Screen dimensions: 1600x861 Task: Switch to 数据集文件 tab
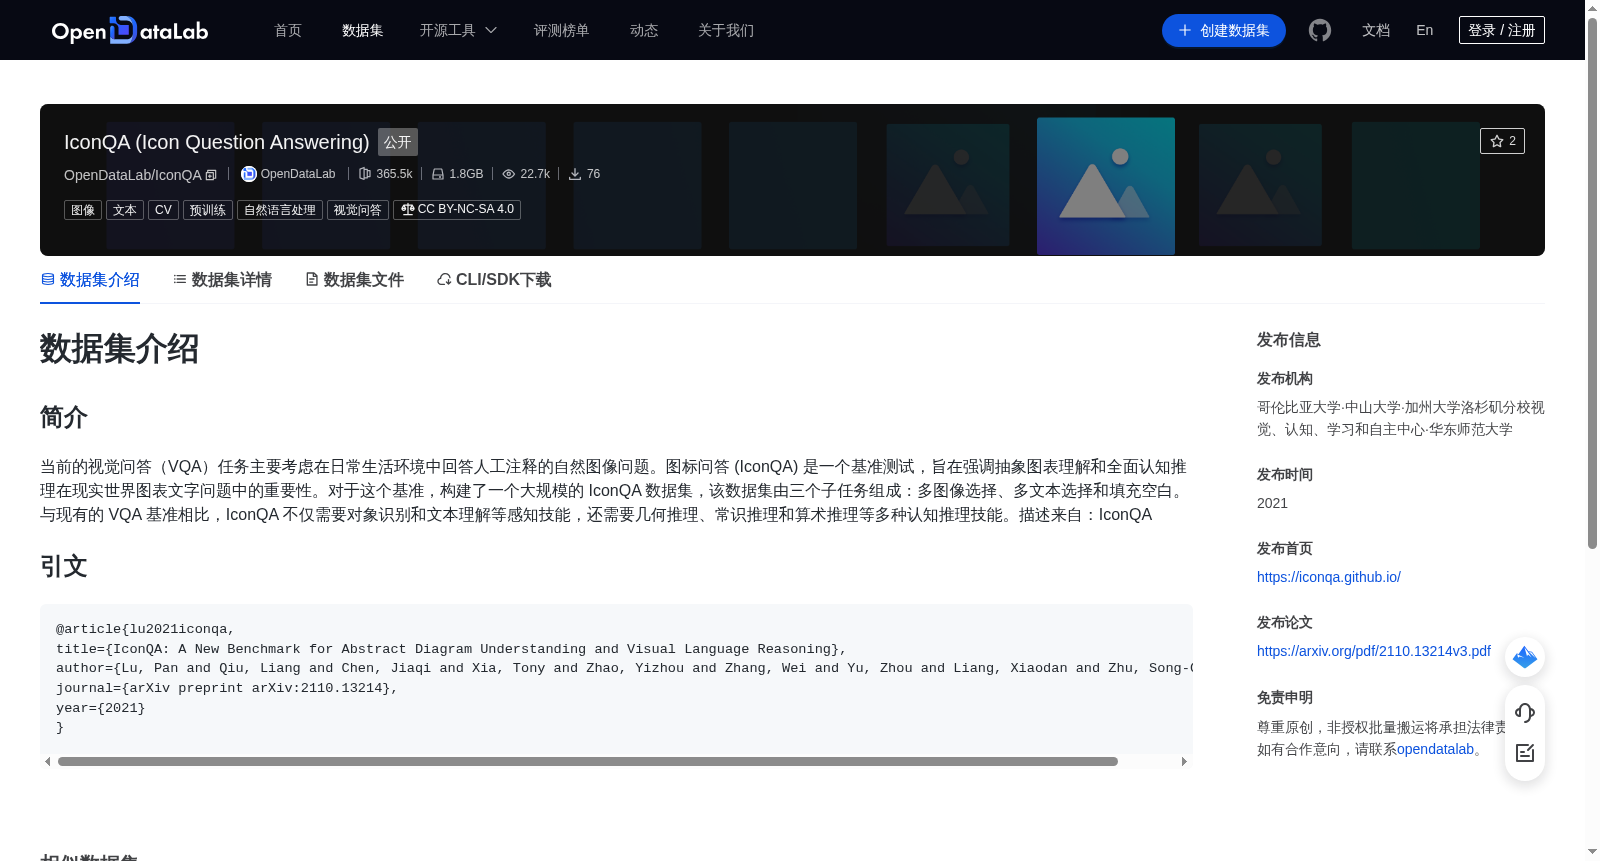point(354,280)
